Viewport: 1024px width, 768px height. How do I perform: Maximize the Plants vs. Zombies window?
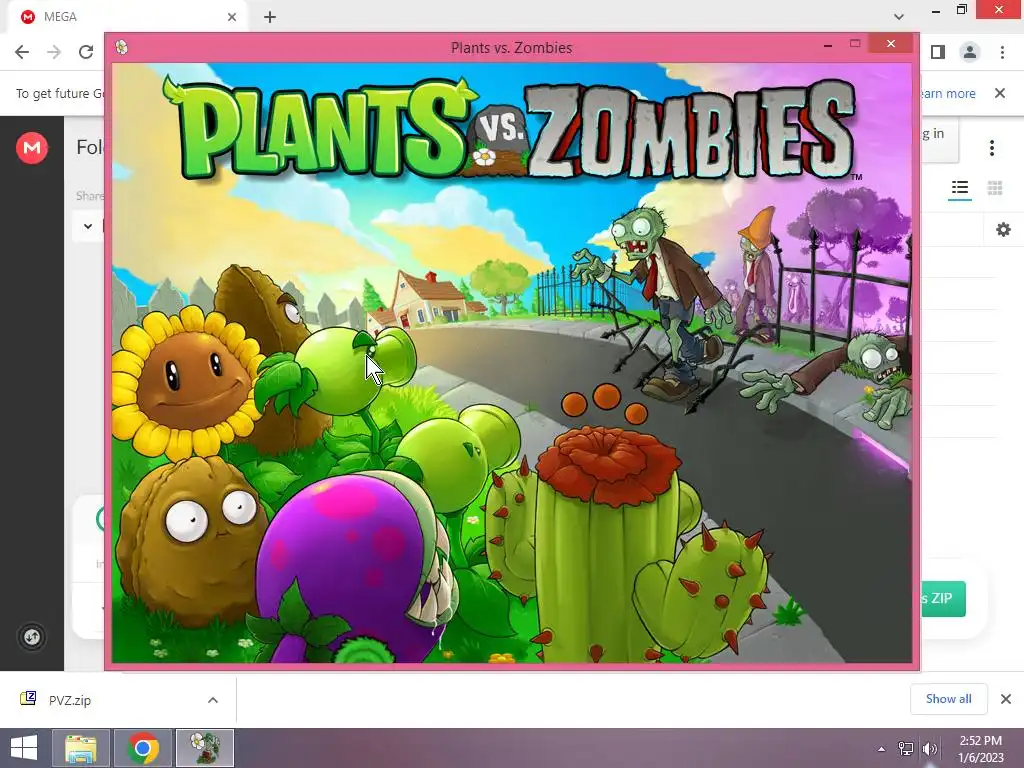click(855, 44)
